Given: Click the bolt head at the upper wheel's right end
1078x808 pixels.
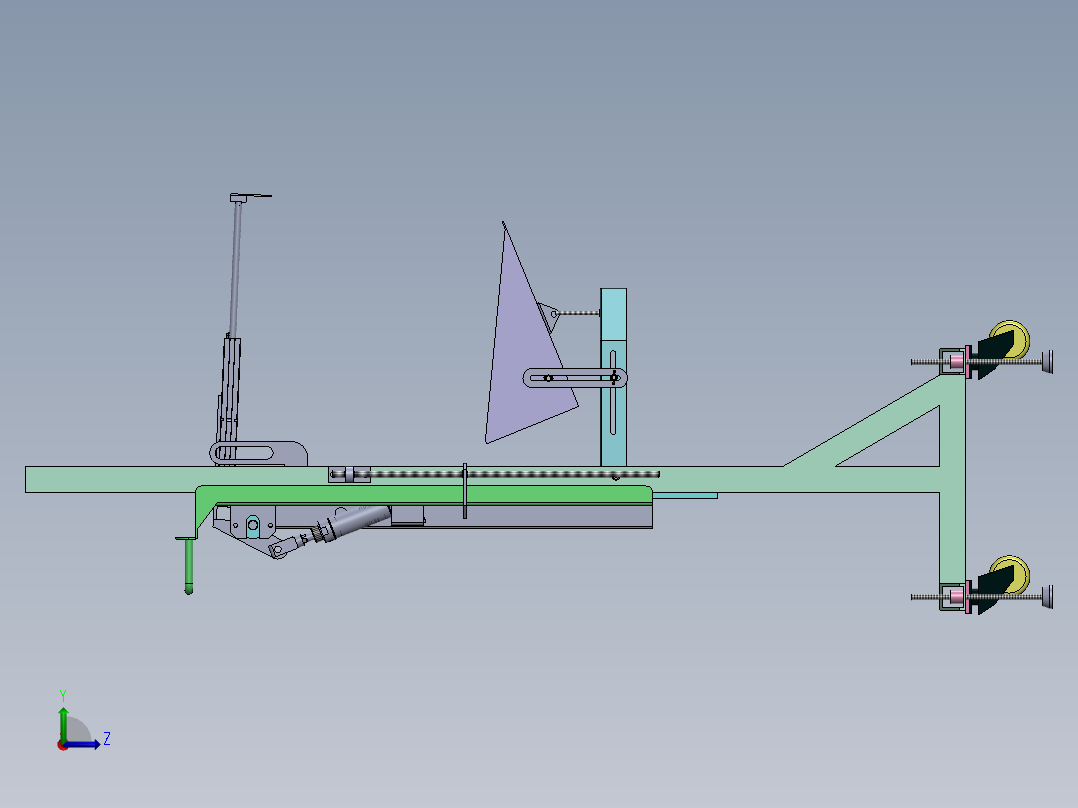Looking at the screenshot, I should point(1047,362).
